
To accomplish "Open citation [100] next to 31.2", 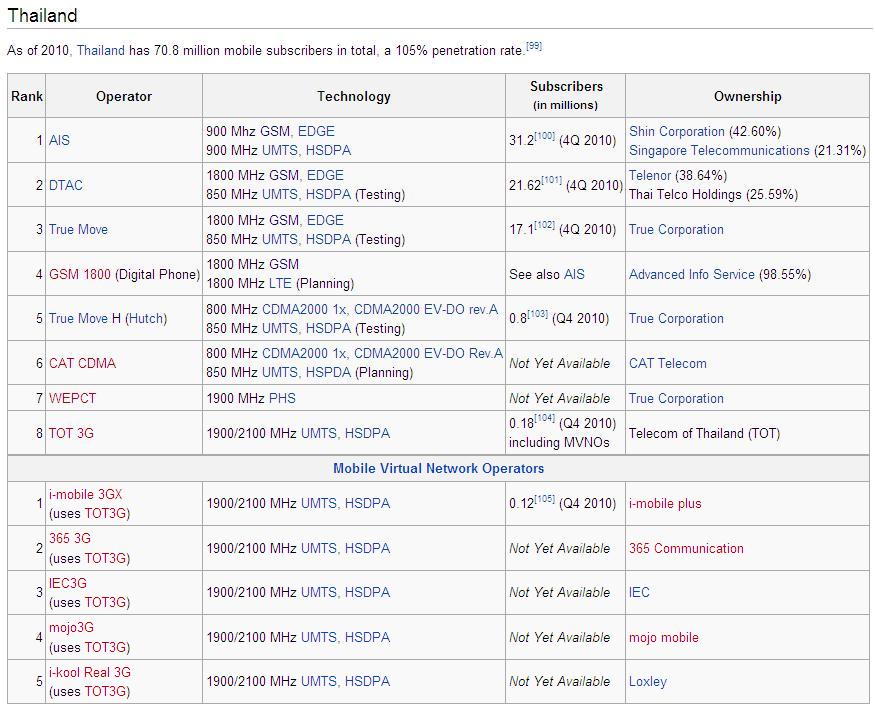I will click(545, 136).
